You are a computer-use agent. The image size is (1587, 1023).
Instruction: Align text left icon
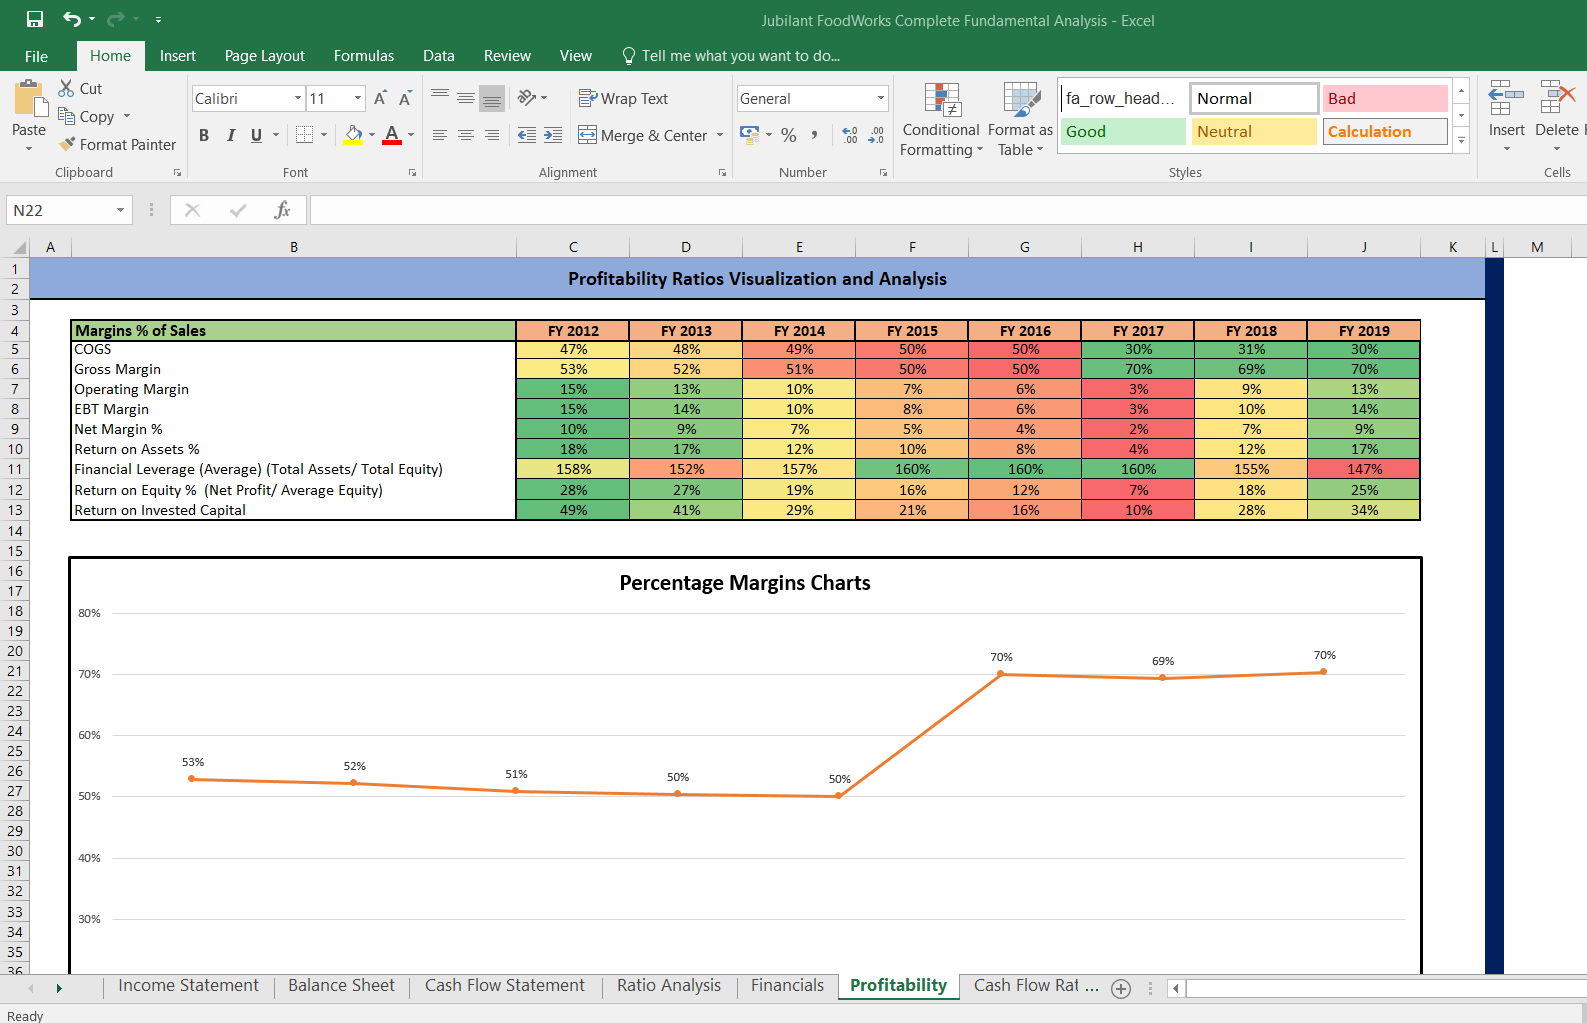pyautogui.click(x=440, y=135)
